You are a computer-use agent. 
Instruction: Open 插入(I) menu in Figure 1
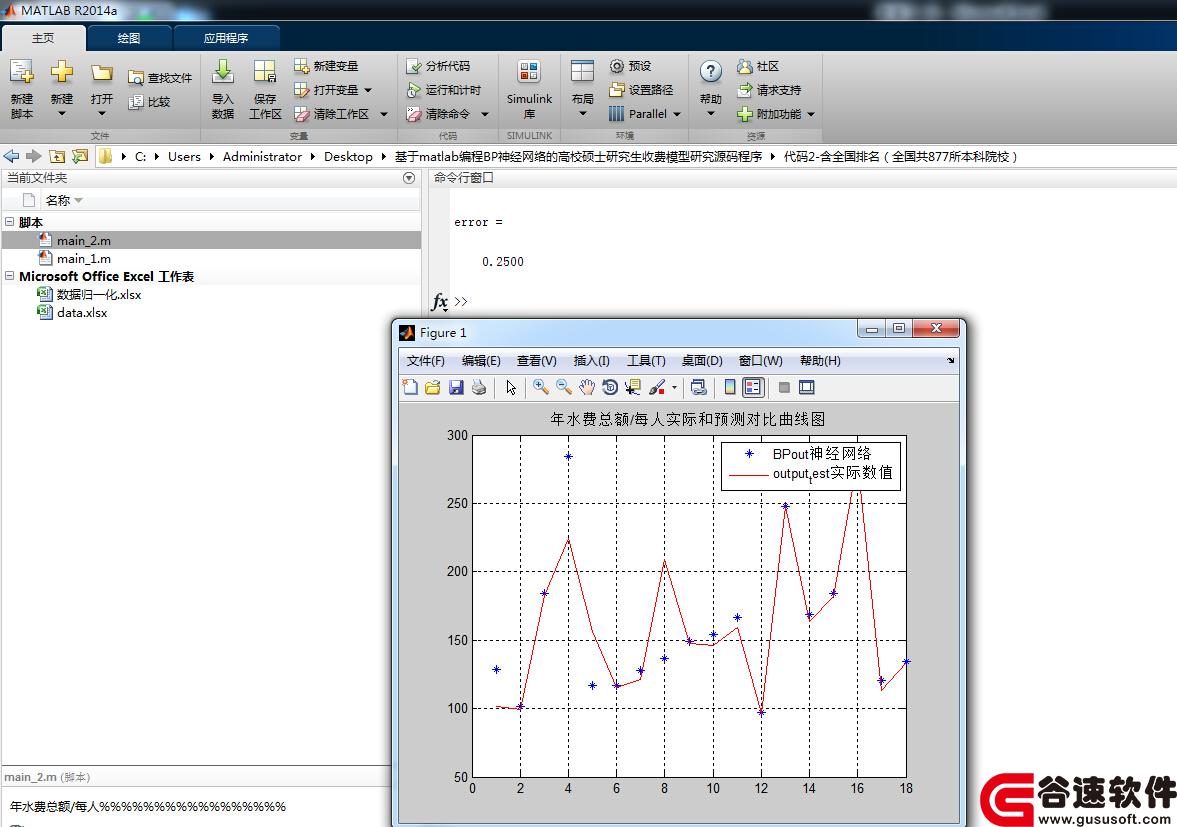[x=592, y=361]
